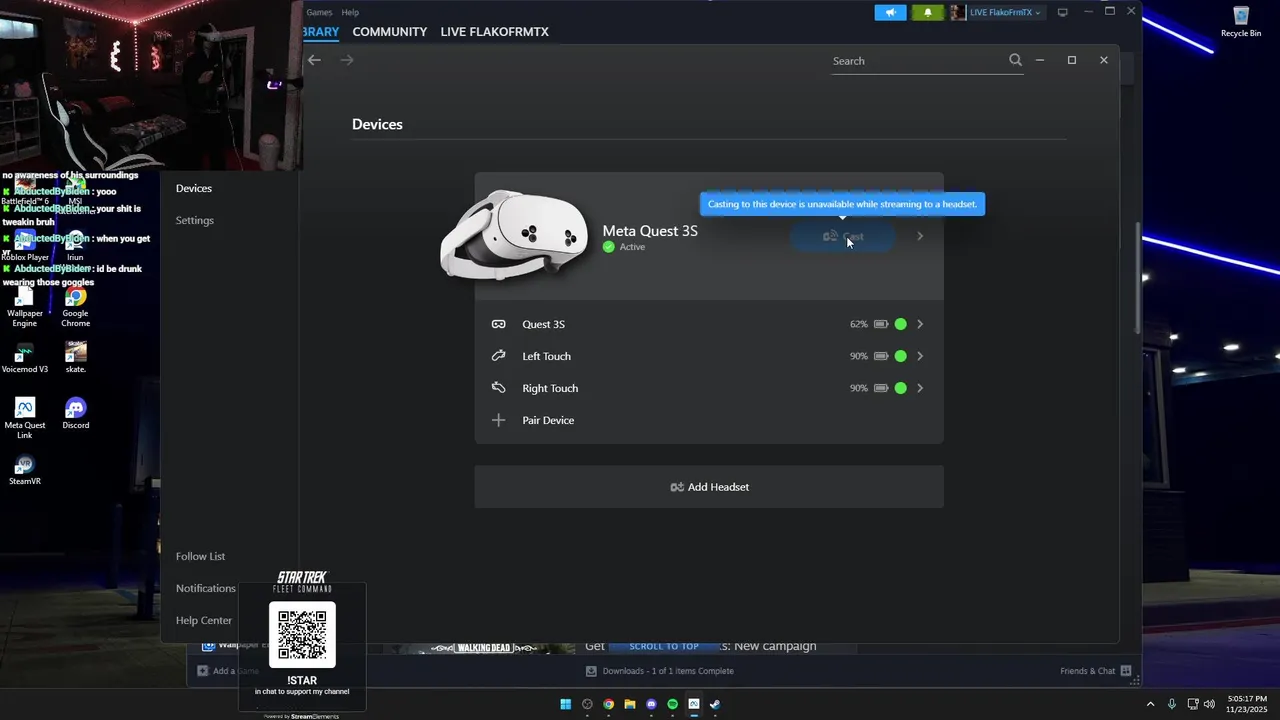The height and width of the screenshot is (720, 1280).
Task: Click the Left Touch green status dot
Action: pos(901,356)
